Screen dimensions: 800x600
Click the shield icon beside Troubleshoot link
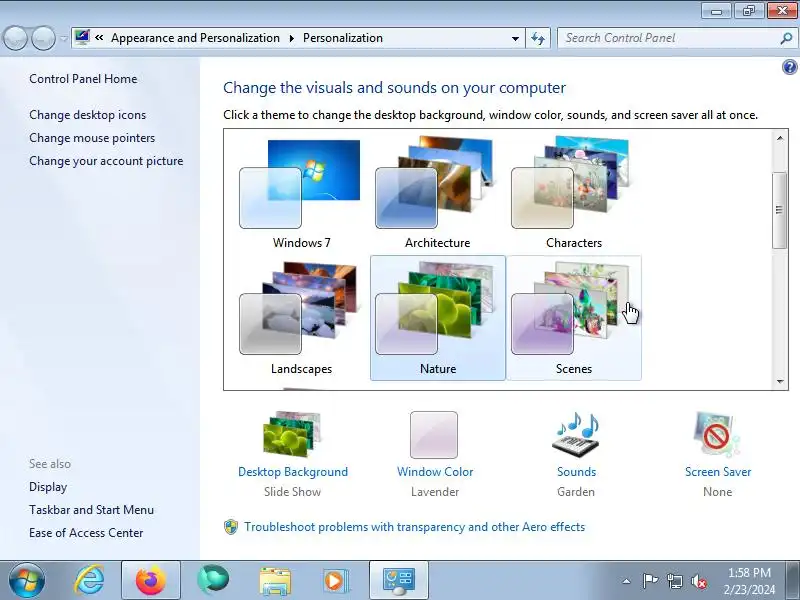pos(231,527)
